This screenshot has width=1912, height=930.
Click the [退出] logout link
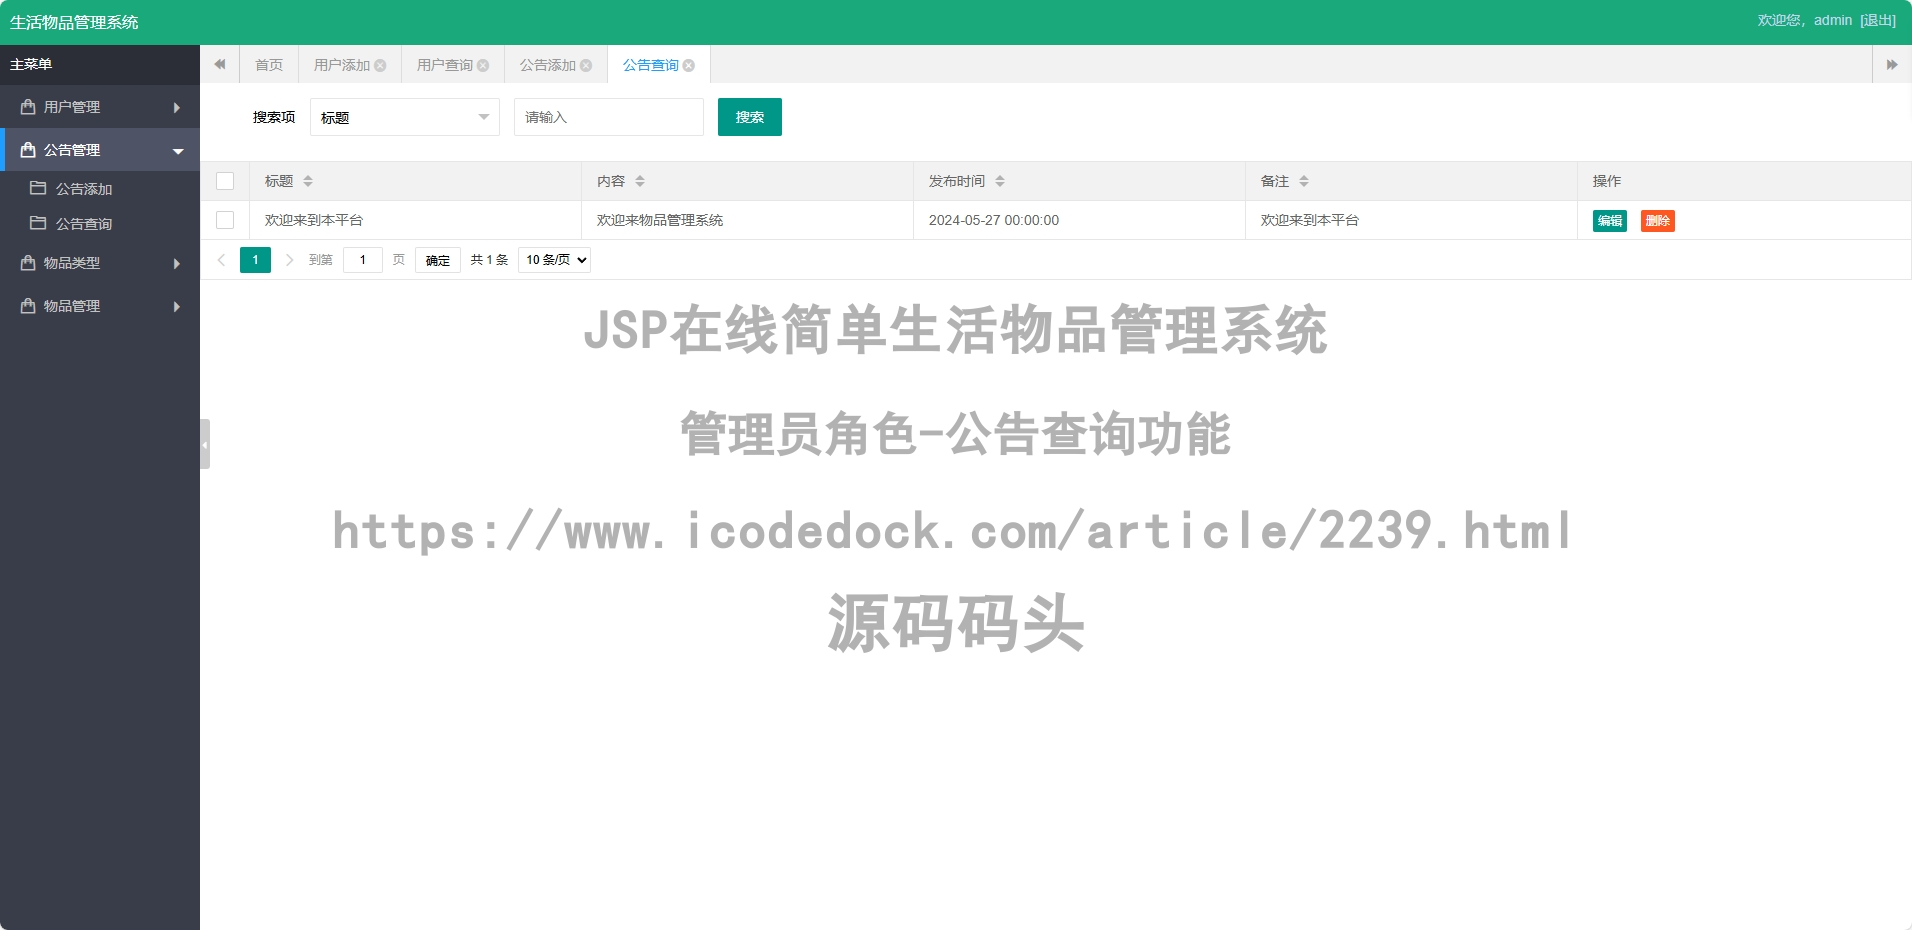(1878, 20)
